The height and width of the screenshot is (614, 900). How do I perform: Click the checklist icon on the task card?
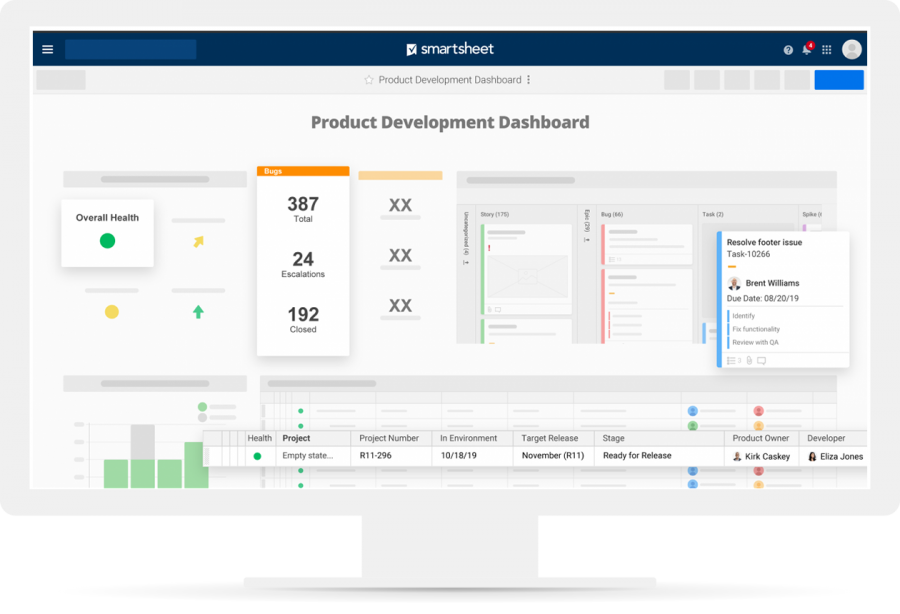point(731,361)
